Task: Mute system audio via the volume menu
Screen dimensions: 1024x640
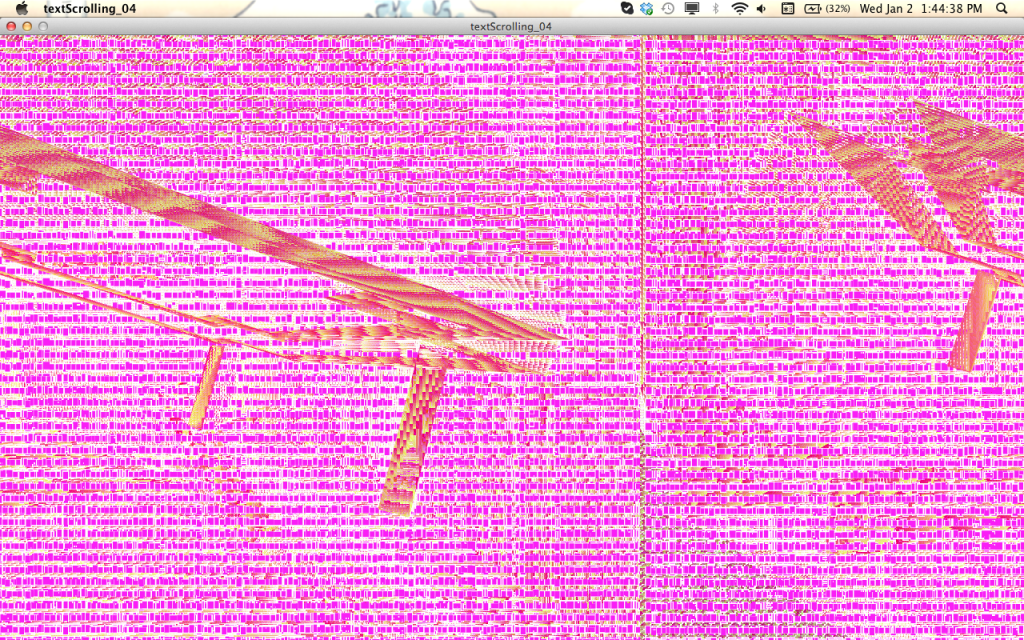Action: pyautogui.click(x=762, y=8)
